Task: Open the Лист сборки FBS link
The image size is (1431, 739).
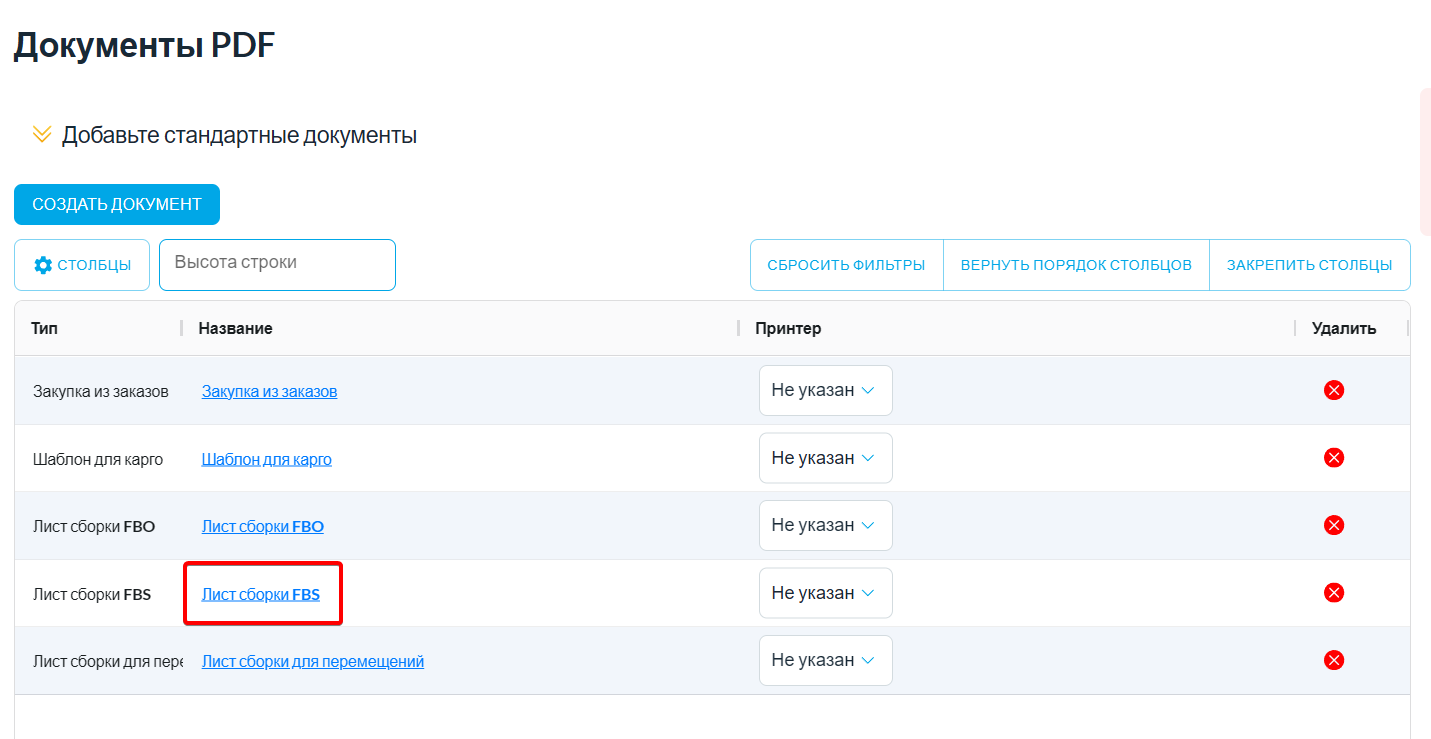Action: (x=261, y=594)
